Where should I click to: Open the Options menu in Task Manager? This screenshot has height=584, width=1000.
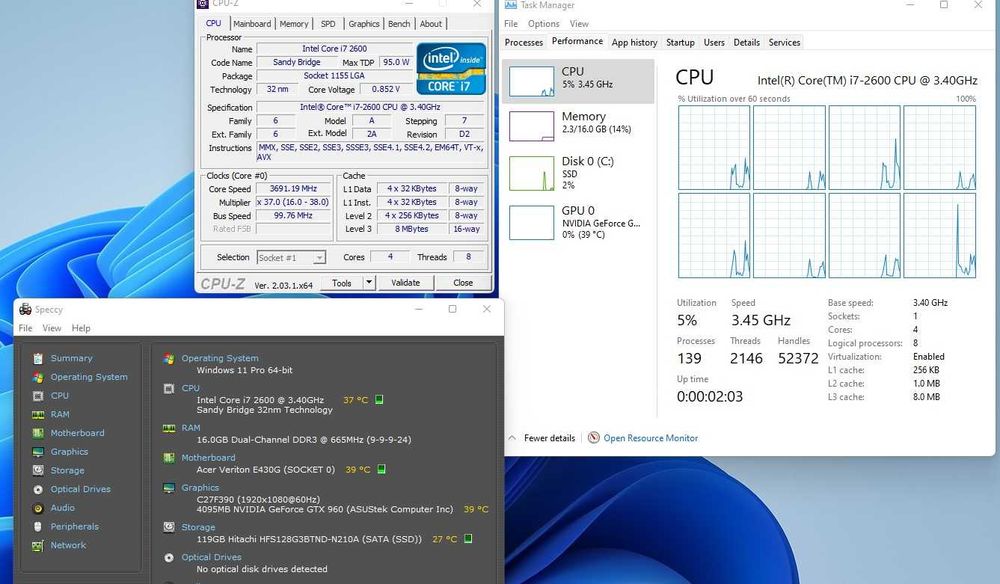(x=543, y=24)
